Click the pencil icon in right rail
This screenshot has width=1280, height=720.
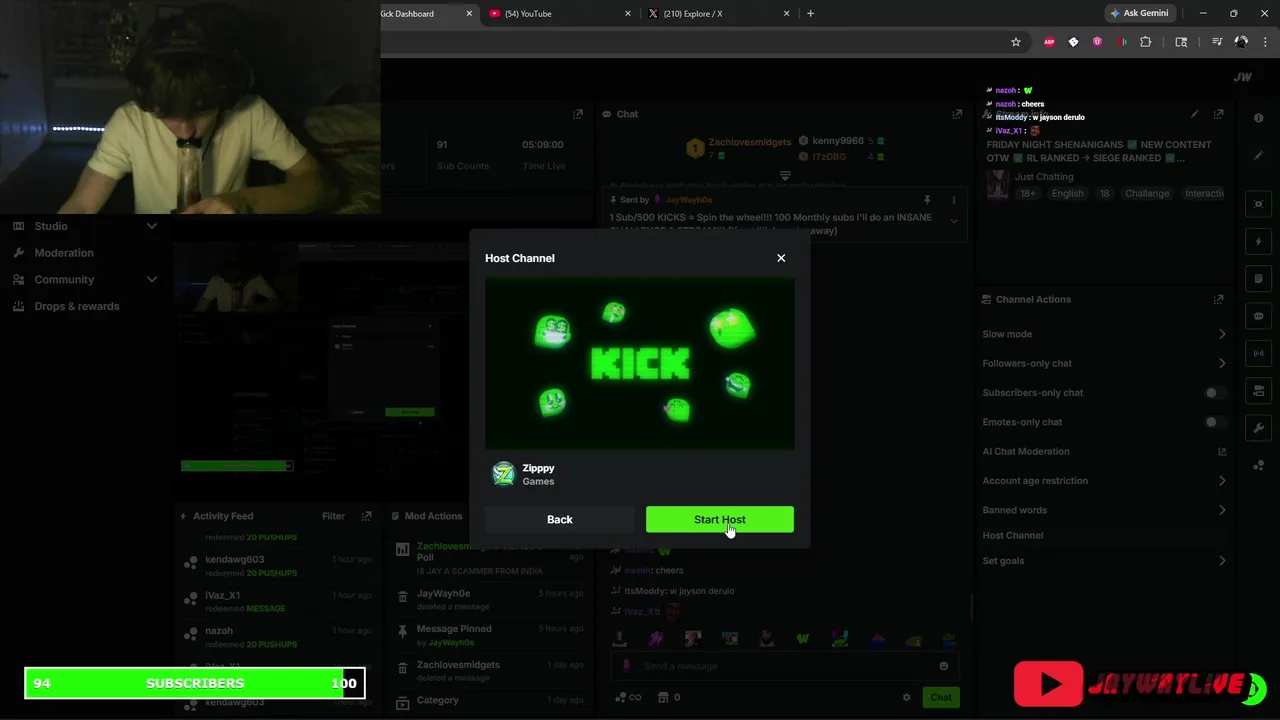click(1259, 156)
